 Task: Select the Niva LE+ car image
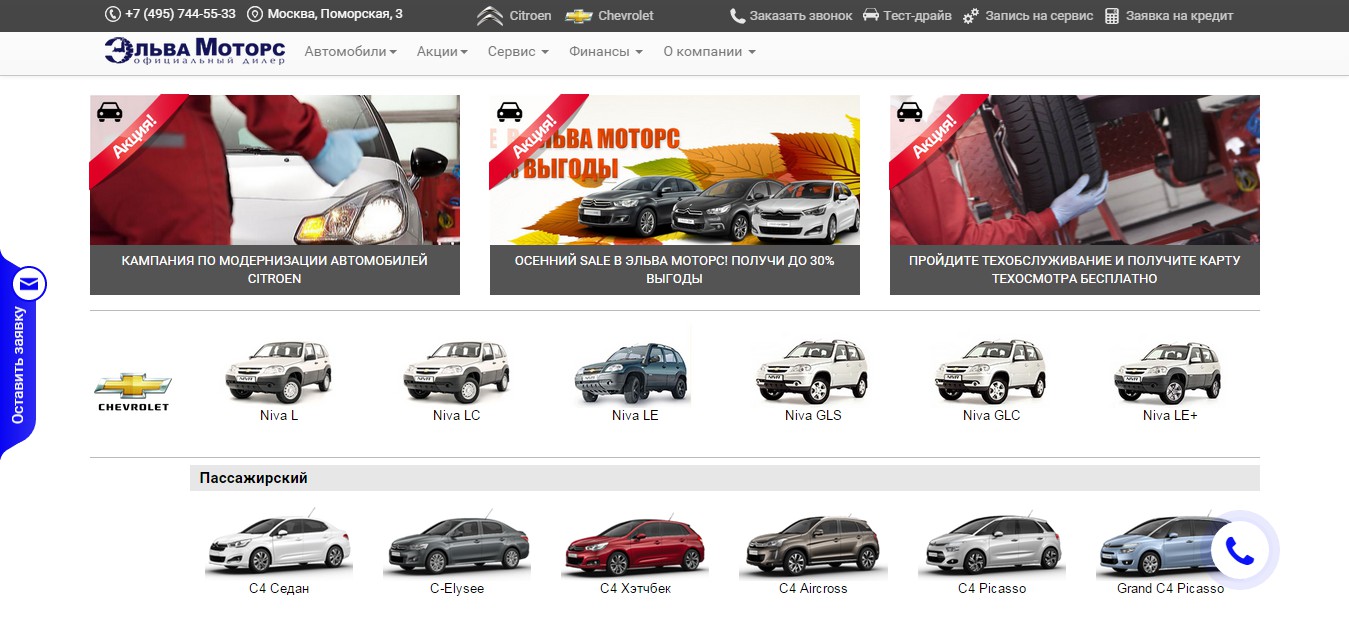tap(1170, 371)
